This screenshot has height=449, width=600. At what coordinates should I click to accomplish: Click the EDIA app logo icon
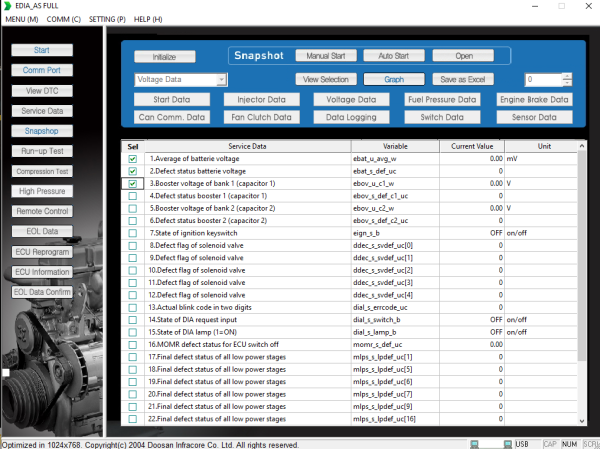coord(7,6)
